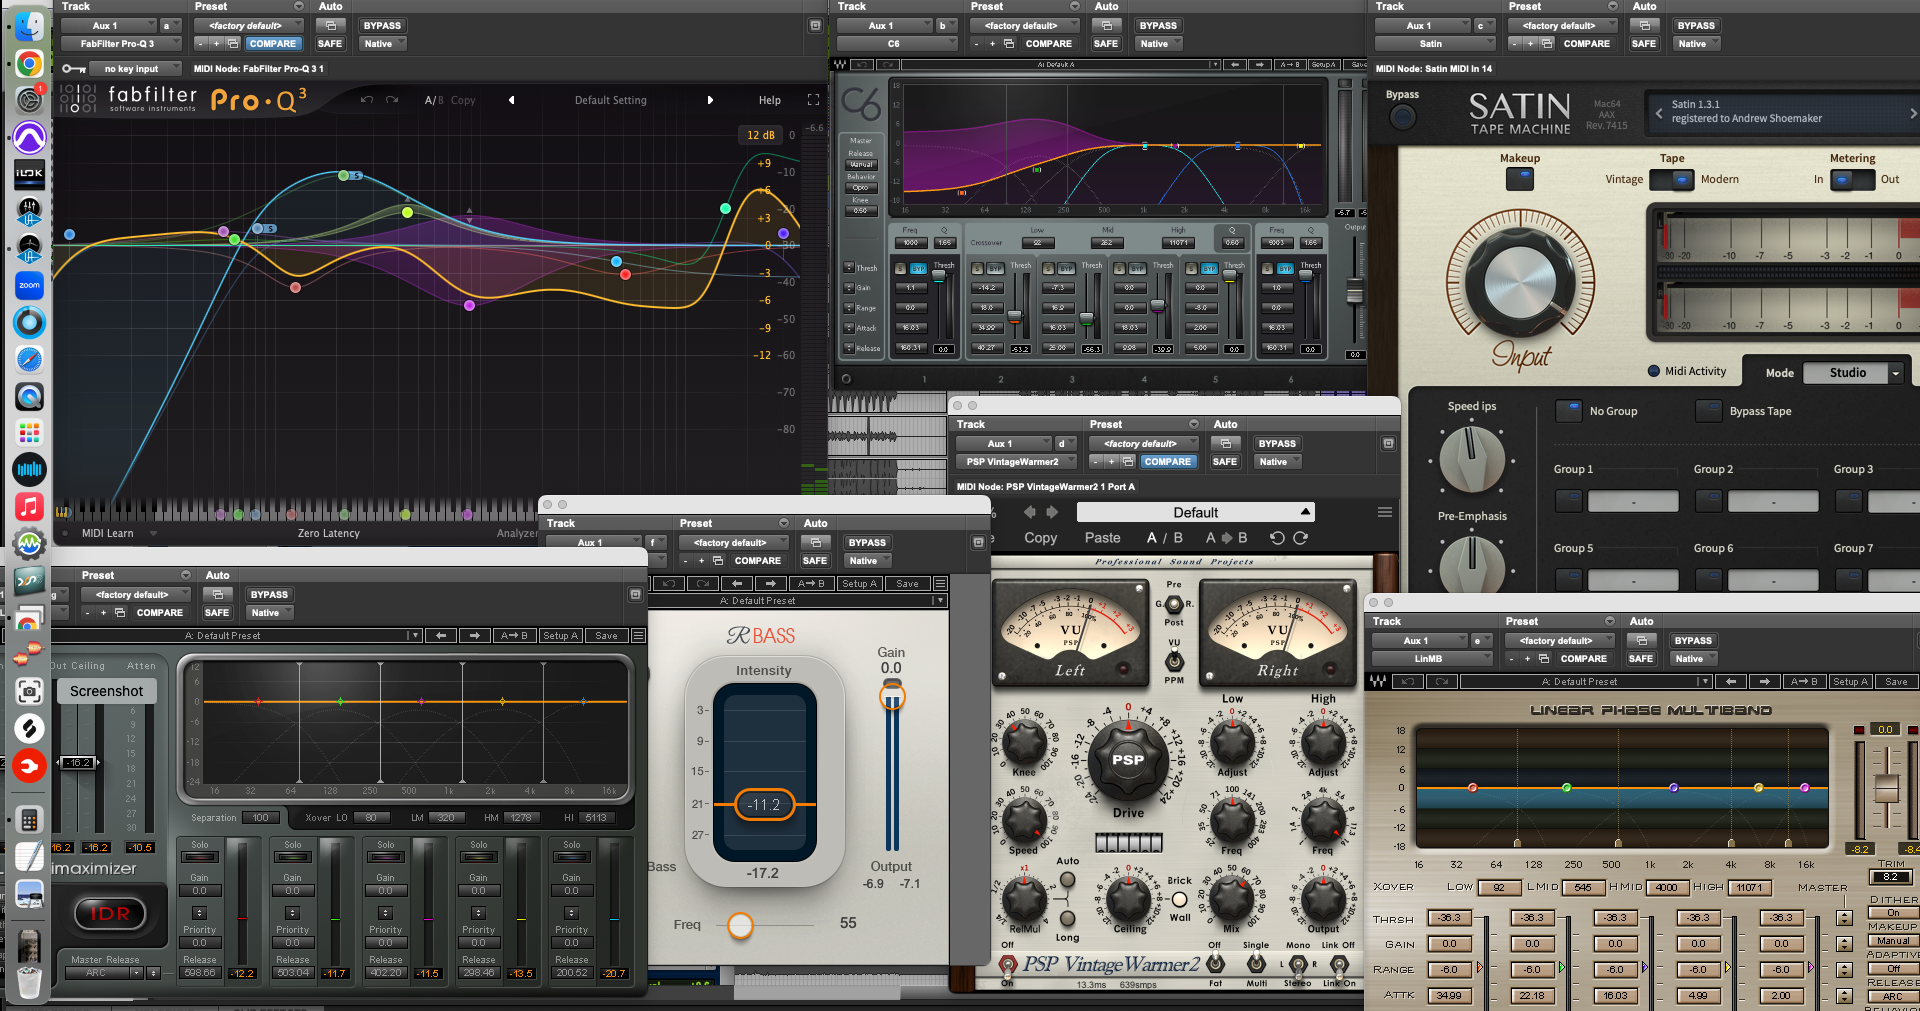Open Finder from the dock
The height and width of the screenshot is (1011, 1920).
[29, 27]
